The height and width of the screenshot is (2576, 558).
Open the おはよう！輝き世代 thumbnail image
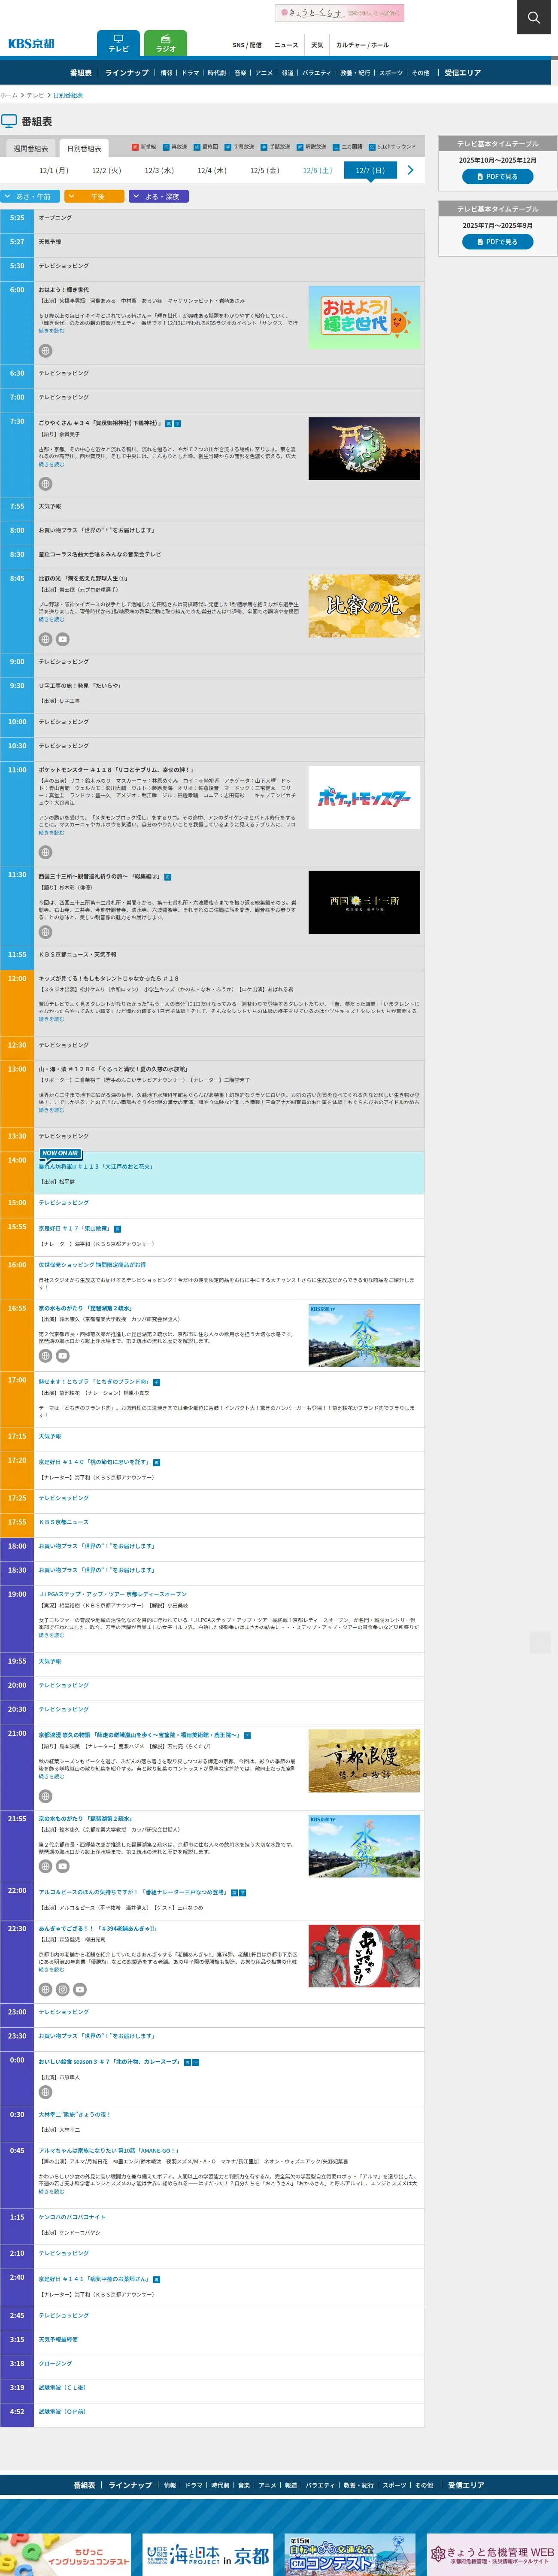tap(364, 317)
